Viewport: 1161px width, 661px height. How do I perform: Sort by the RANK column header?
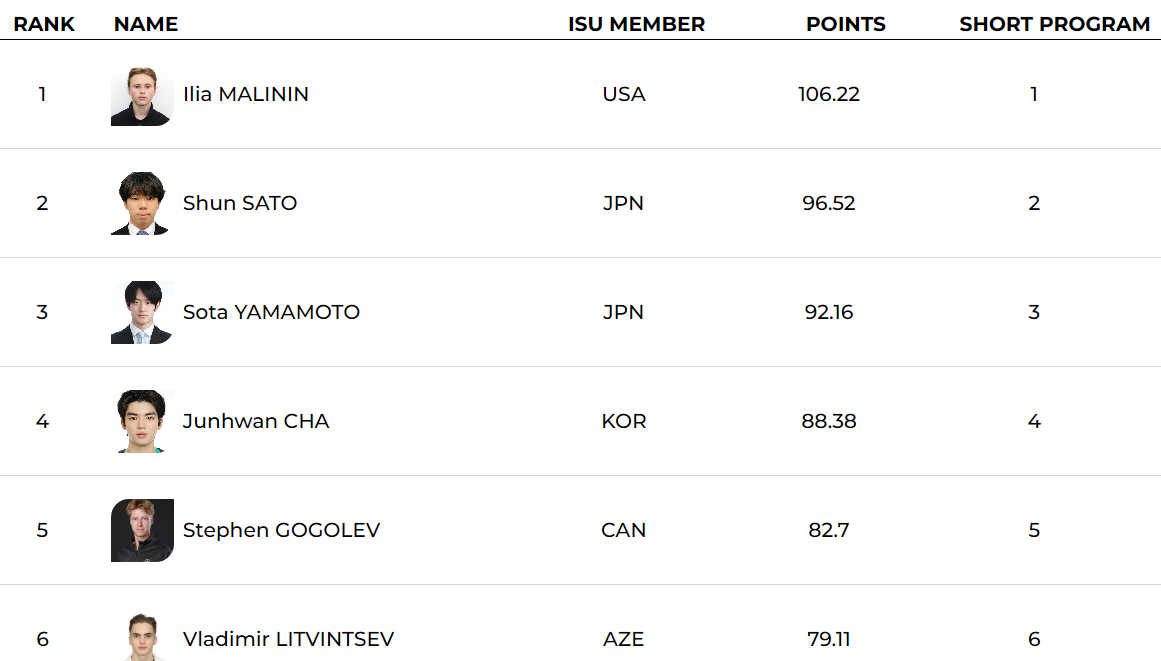(x=44, y=24)
